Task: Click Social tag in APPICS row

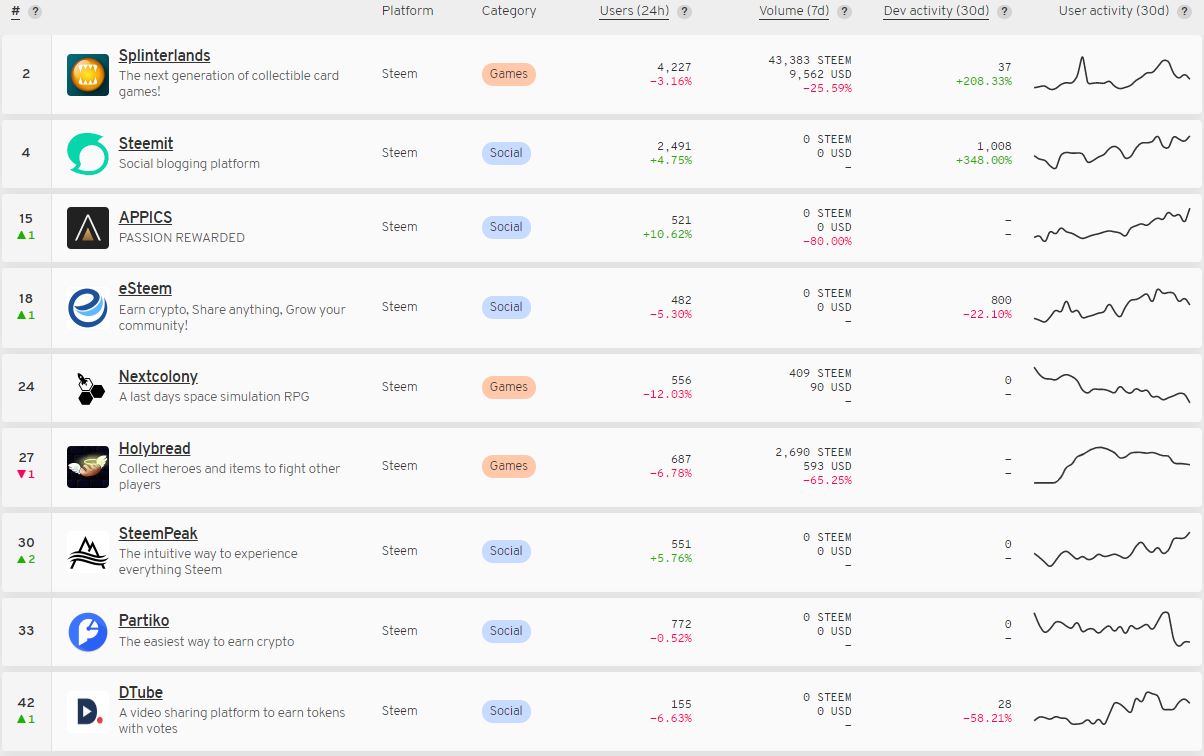Action: click(x=506, y=227)
